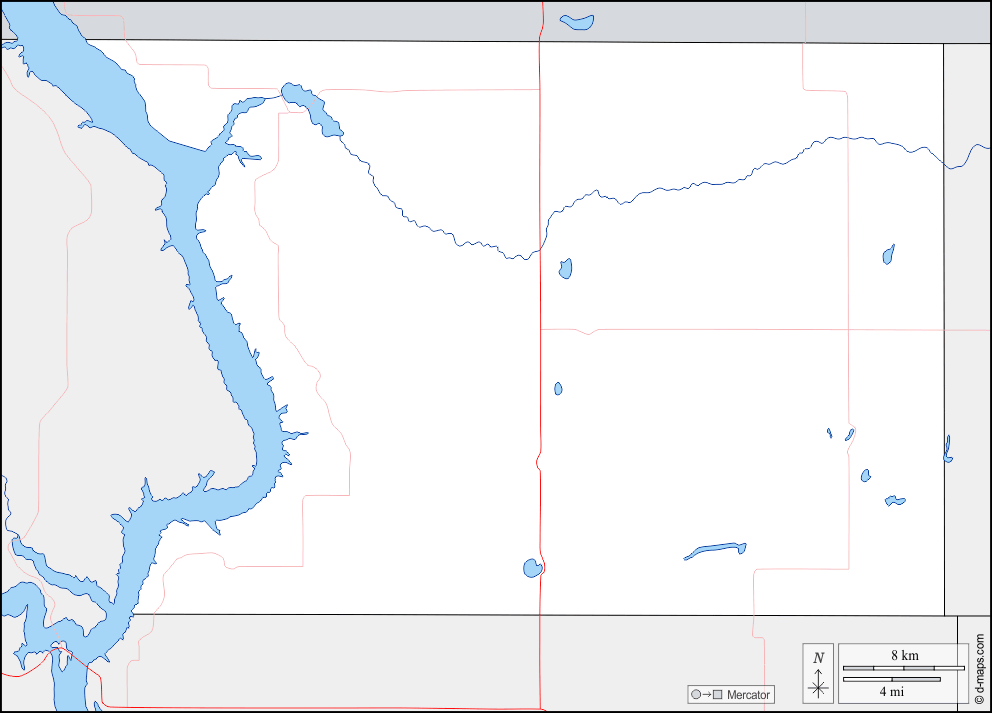Click the Mercator projection label

748,695
